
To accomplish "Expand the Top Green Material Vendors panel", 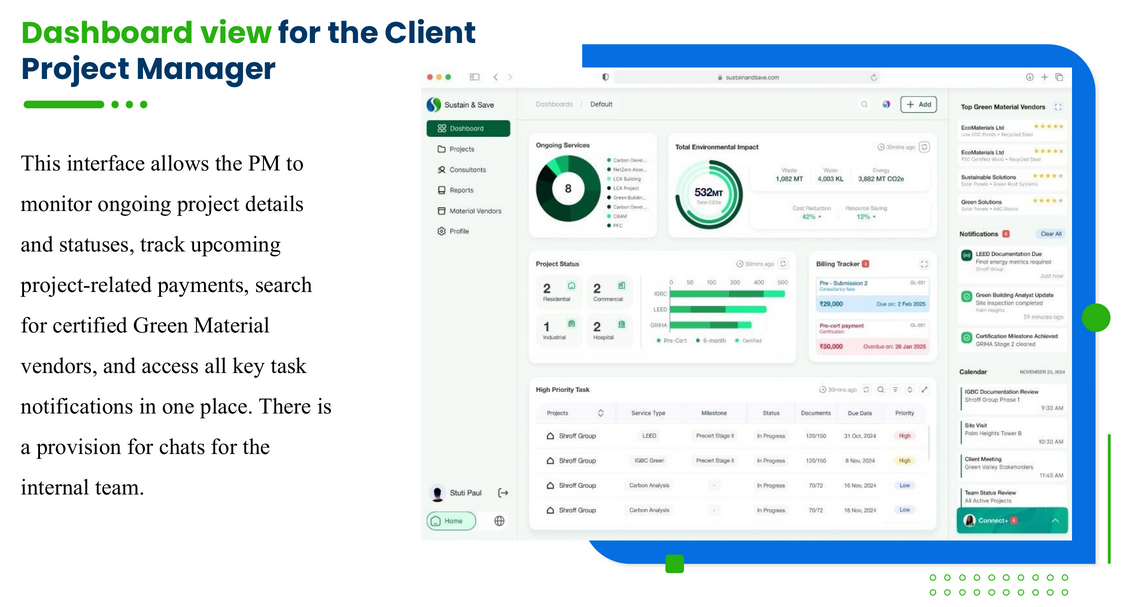I will pos(1058,107).
